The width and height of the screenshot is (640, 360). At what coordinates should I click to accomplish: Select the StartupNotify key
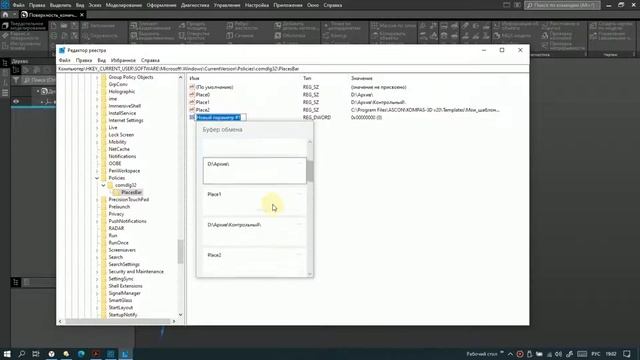[x=122, y=315]
